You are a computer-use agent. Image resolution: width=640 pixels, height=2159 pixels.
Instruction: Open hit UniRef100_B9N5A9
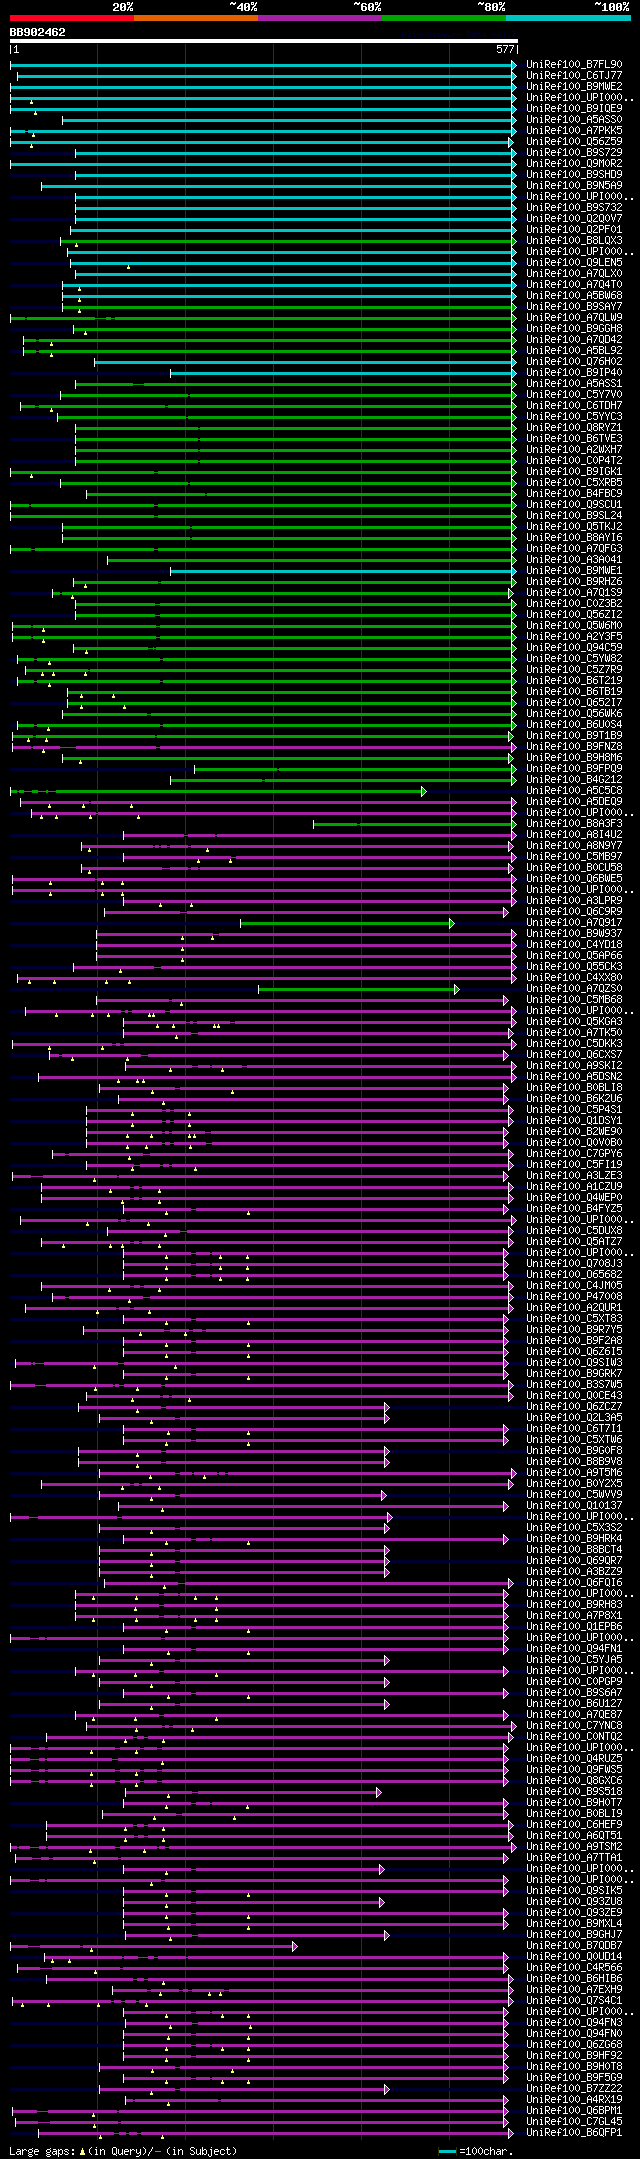pos(574,185)
